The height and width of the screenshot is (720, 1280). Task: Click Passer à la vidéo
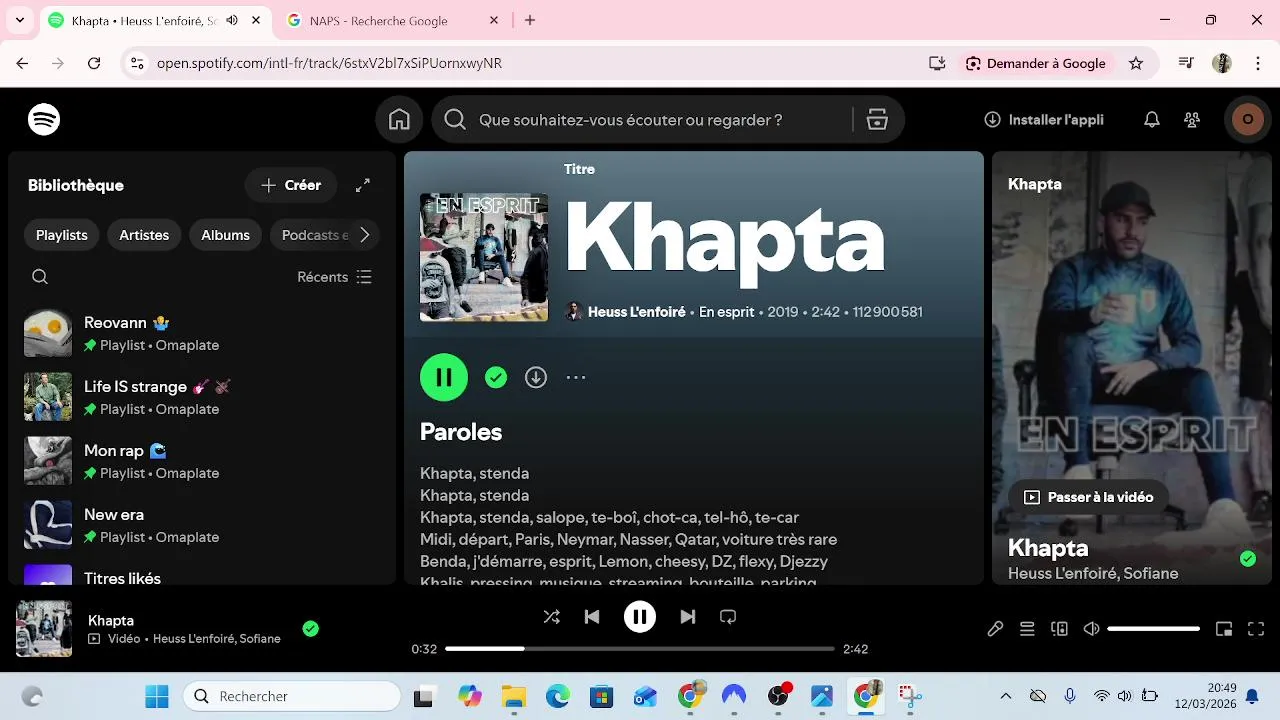1088,497
